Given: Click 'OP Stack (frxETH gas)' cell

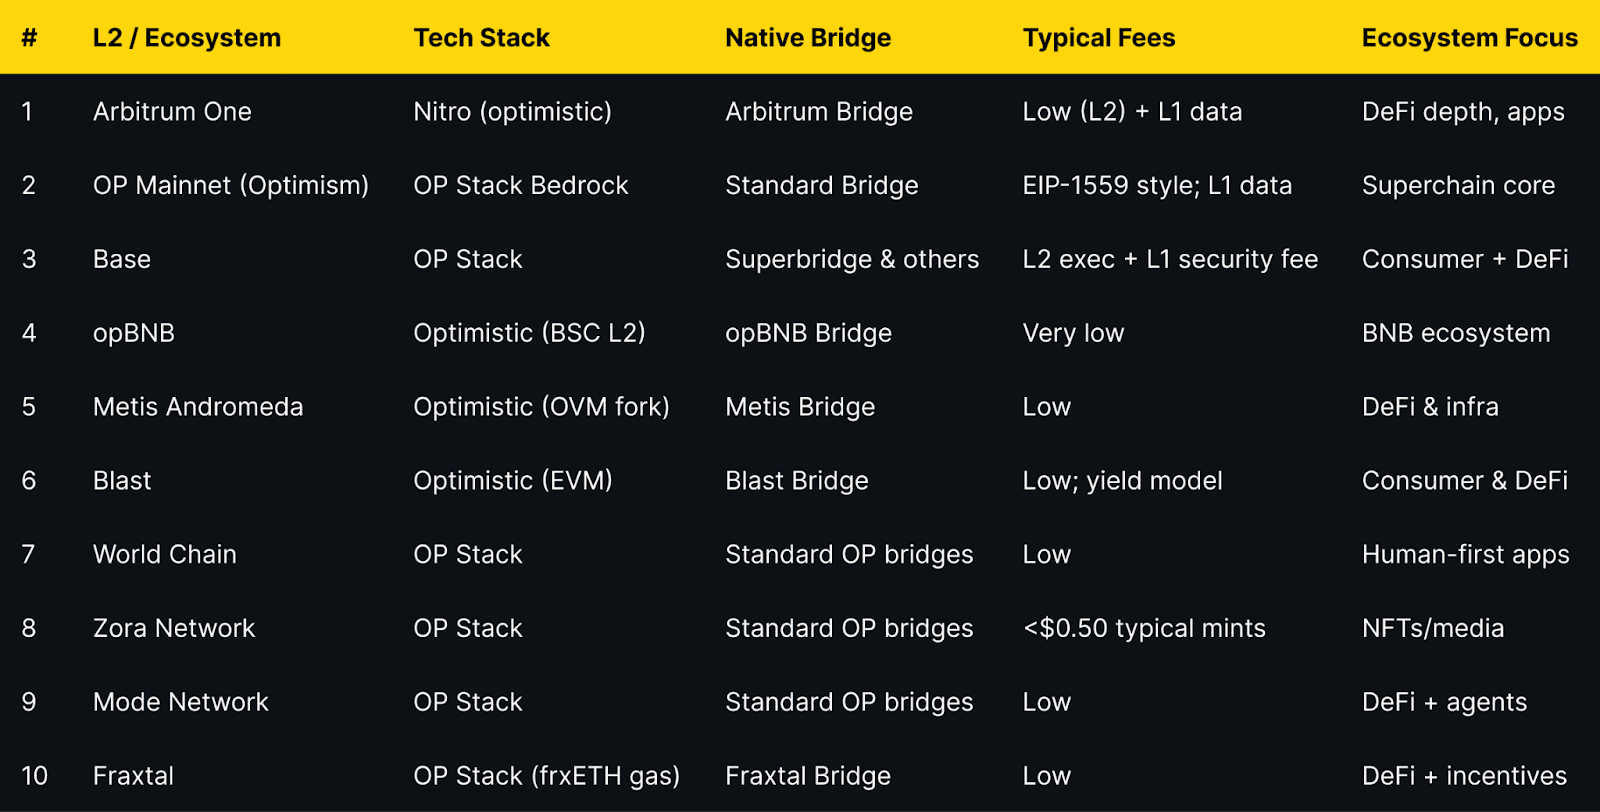Looking at the screenshot, I should (x=546, y=776).
